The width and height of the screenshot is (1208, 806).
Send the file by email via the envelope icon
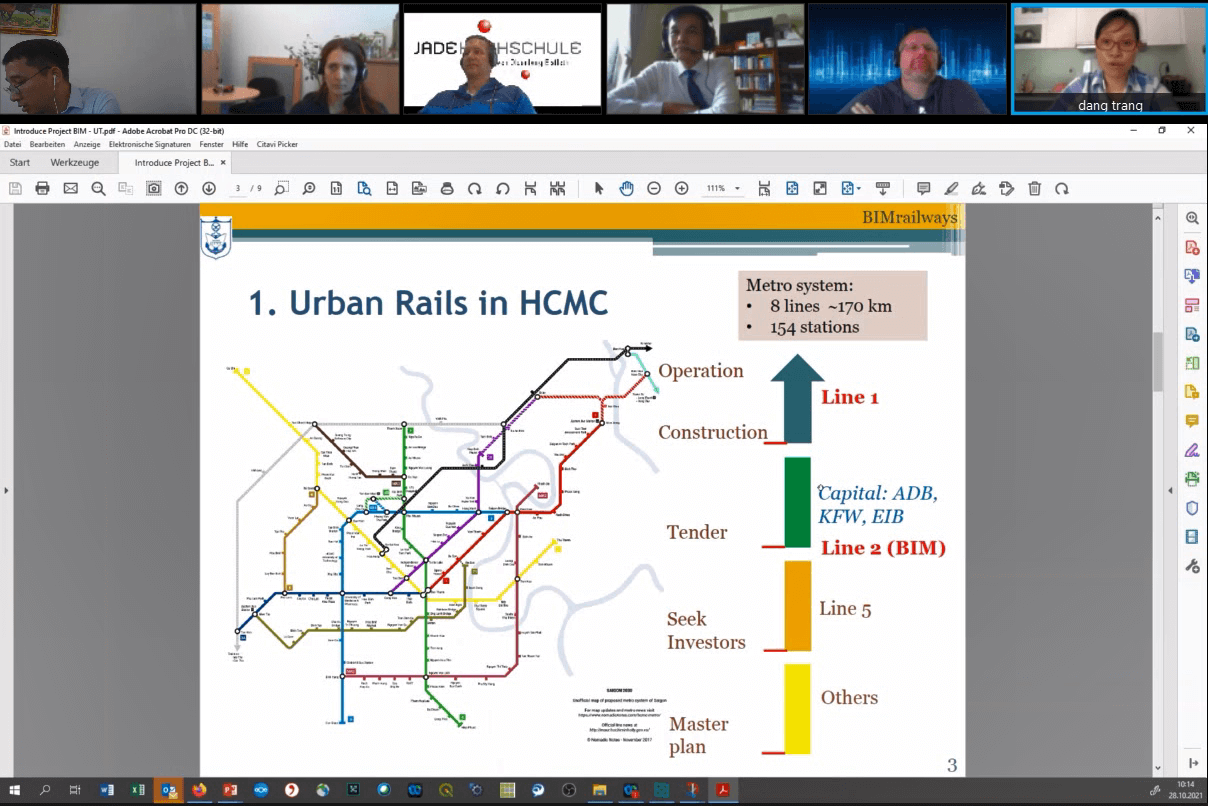coord(70,188)
